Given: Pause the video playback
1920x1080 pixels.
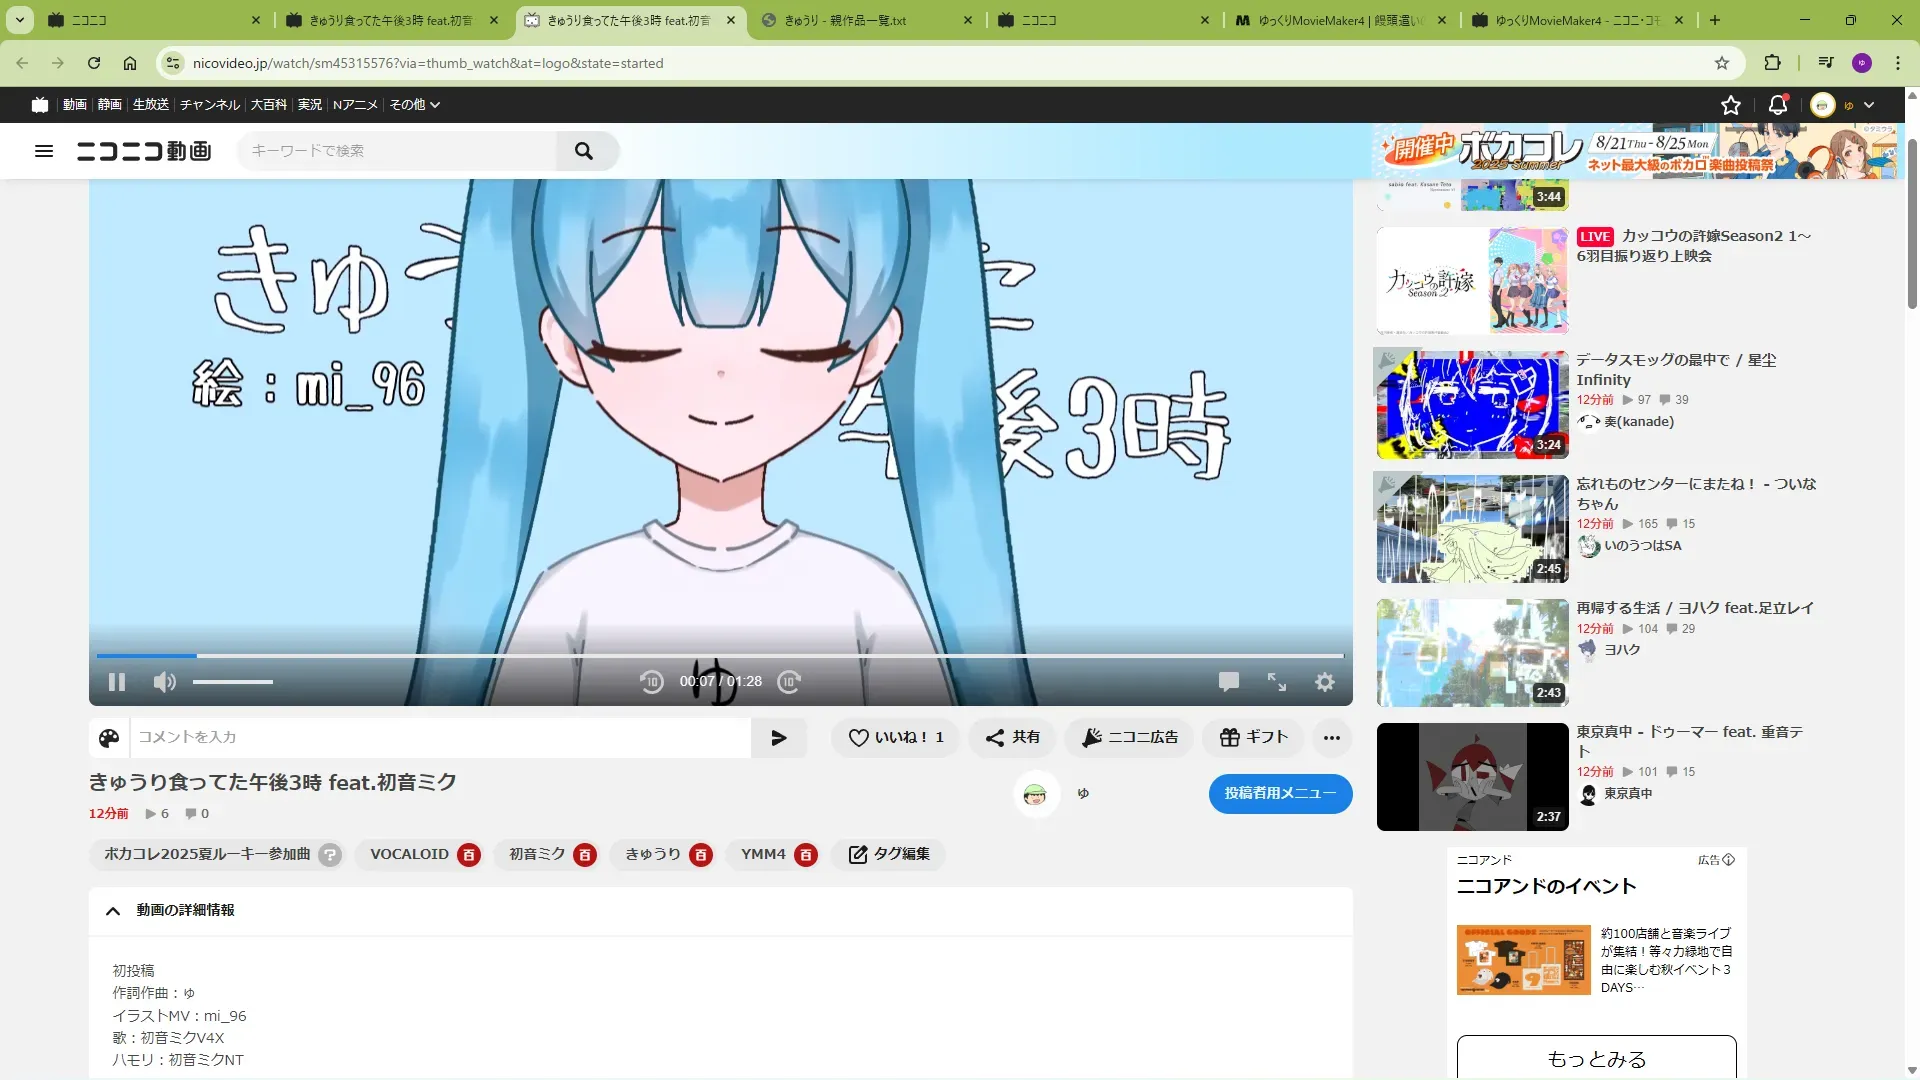Looking at the screenshot, I should coord(117,682).
